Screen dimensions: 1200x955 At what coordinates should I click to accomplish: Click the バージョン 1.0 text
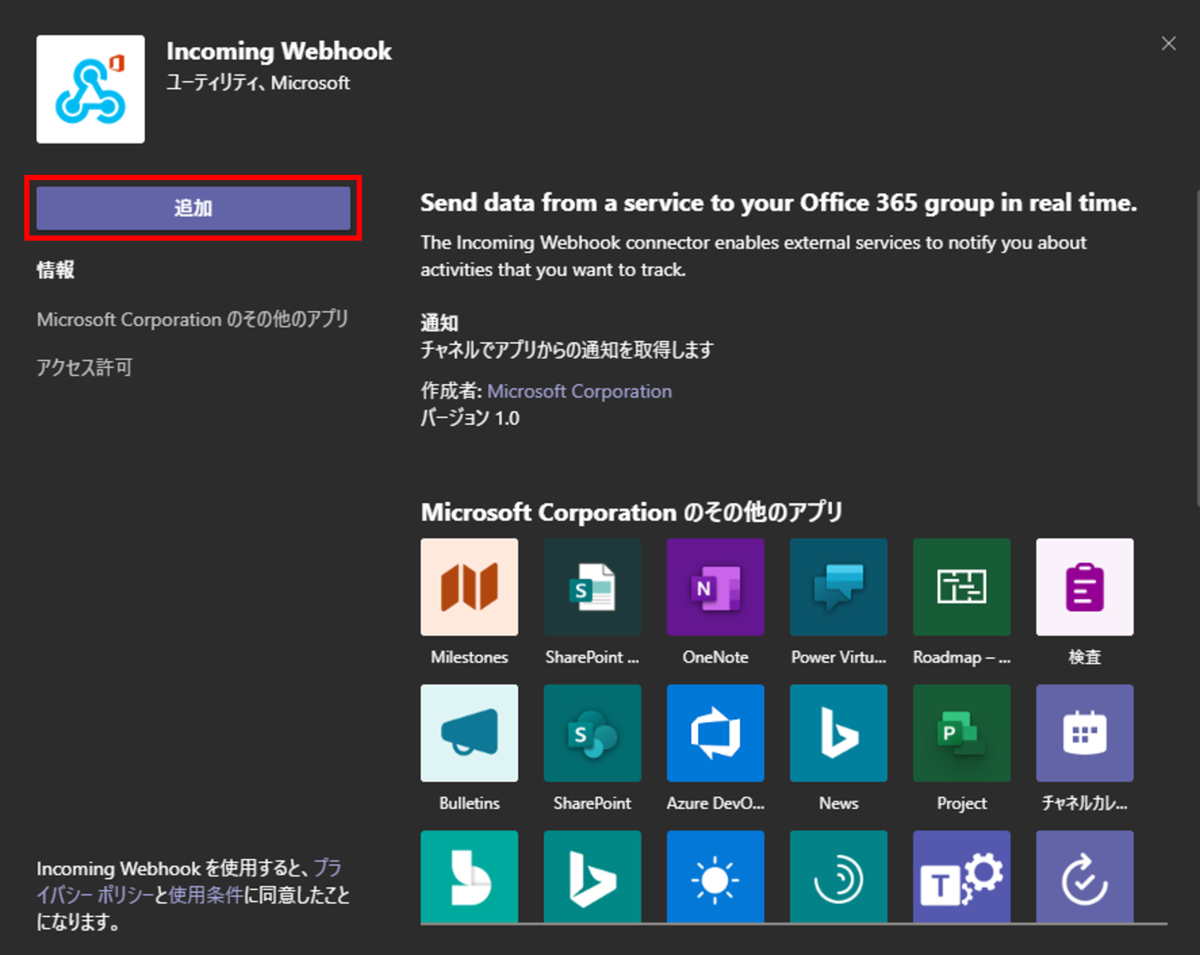coord(470,418)
